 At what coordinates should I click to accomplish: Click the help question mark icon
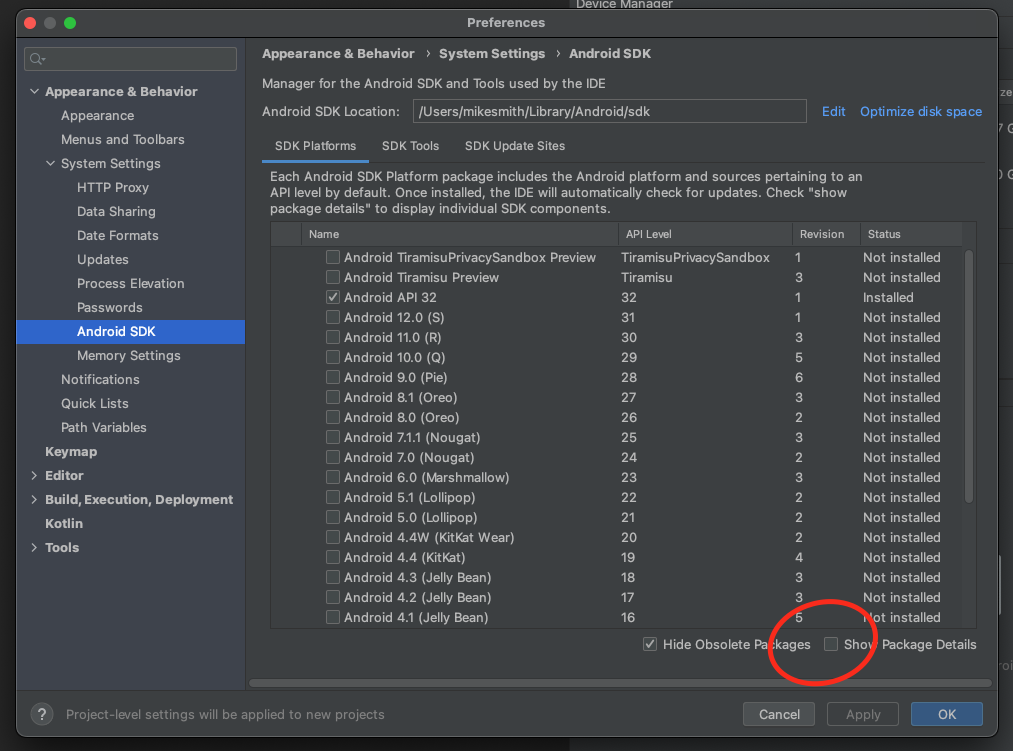[42, 714]
